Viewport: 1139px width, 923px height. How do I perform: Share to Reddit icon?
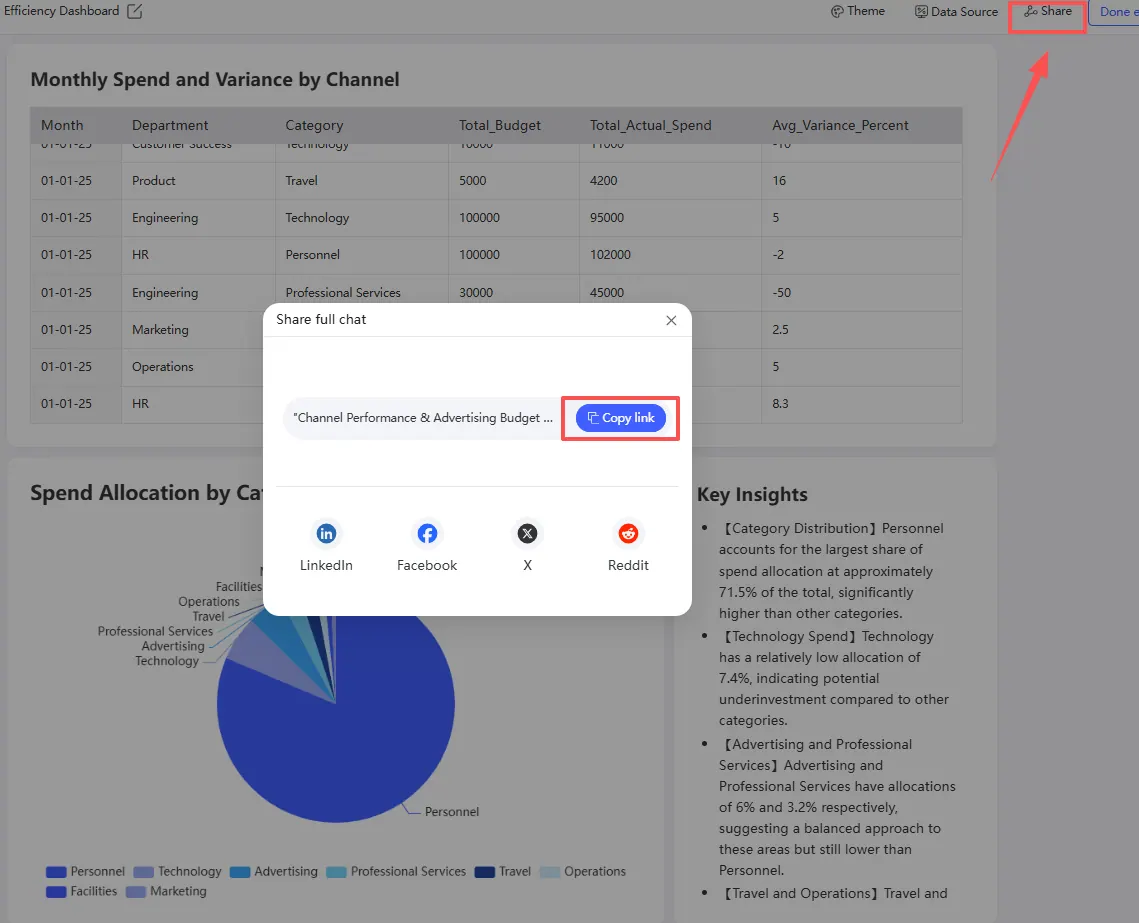(x=628, y=534)
